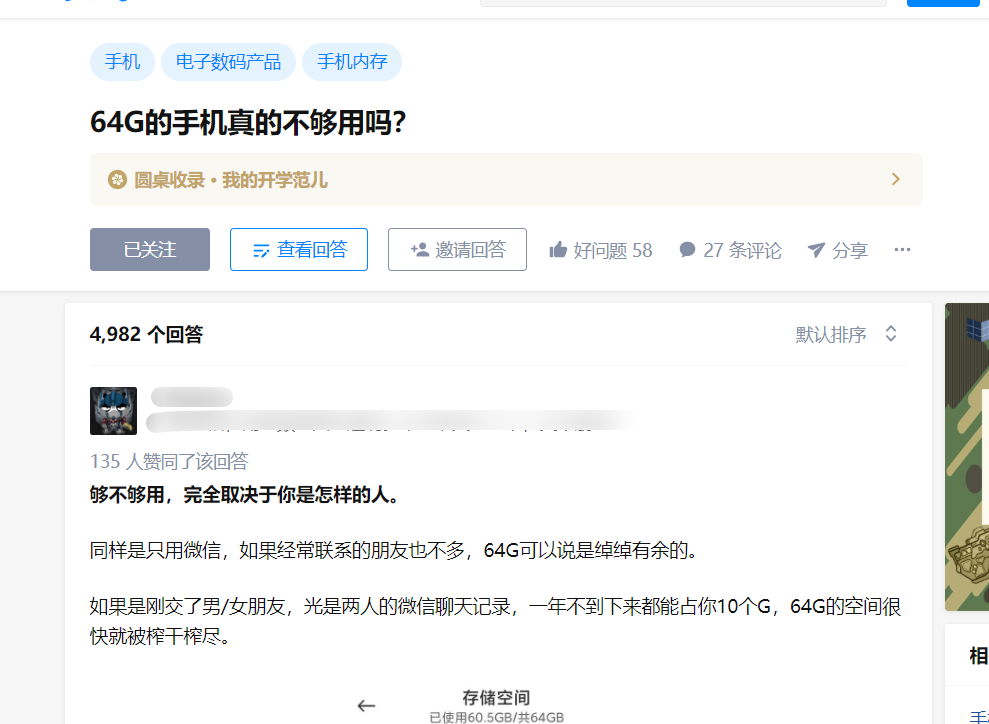Open the 默认排序 sorting dropdown
This screenshot has width=989, height=724.
(x=847, y=333)
